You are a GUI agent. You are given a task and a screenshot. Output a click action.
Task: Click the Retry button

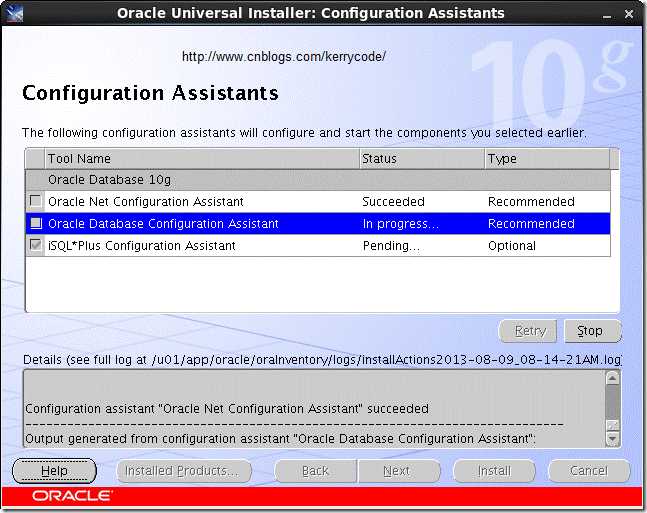530,331
